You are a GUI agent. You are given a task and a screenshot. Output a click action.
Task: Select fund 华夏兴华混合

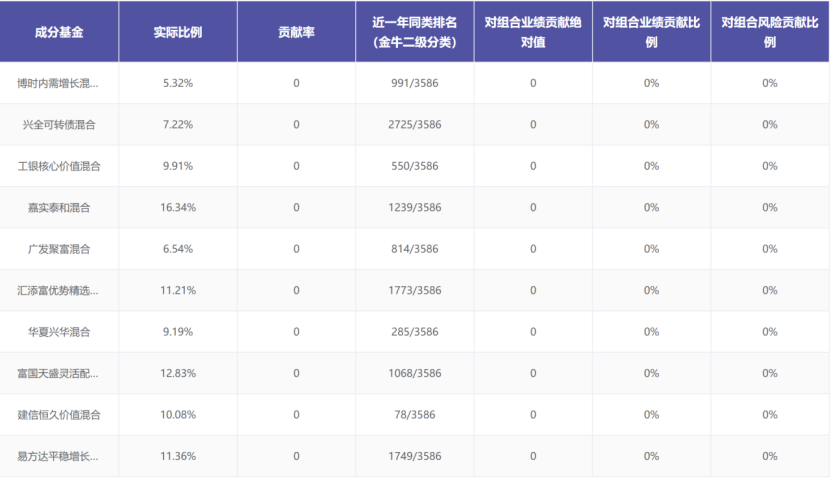(59, 332)
